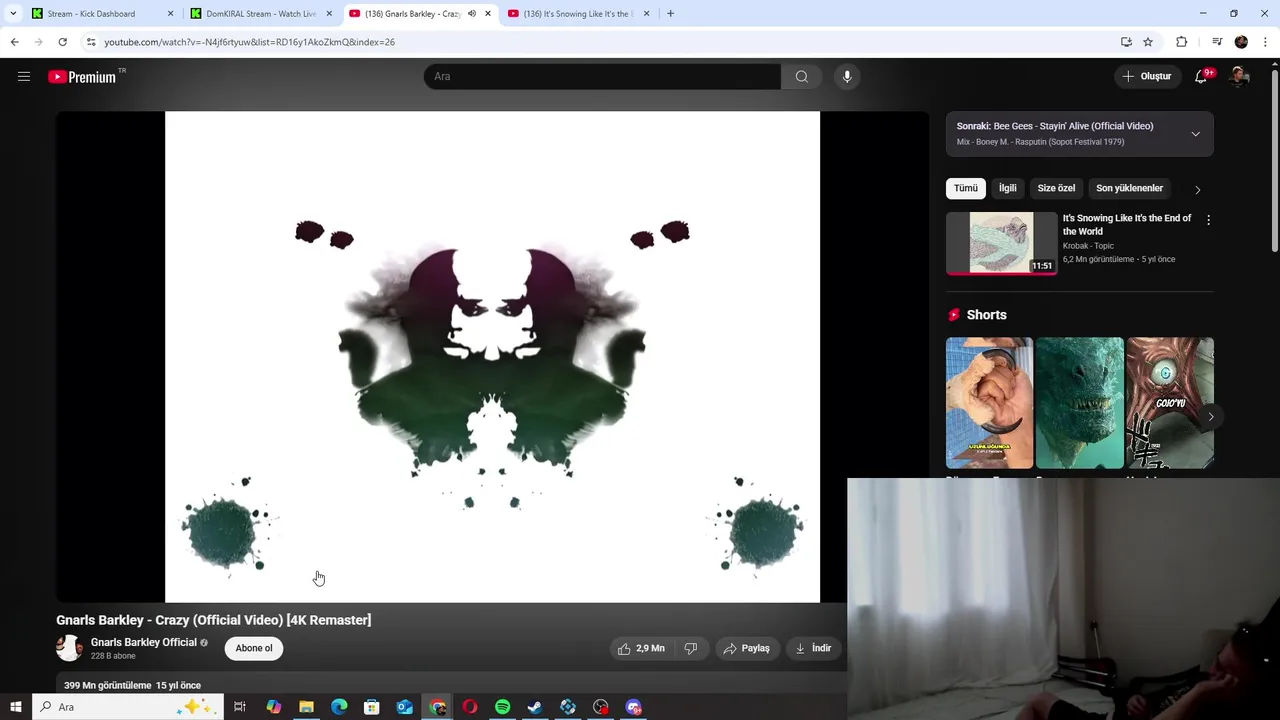
Task: Click the Abone ol subscribe button
Action: point(254,649)
